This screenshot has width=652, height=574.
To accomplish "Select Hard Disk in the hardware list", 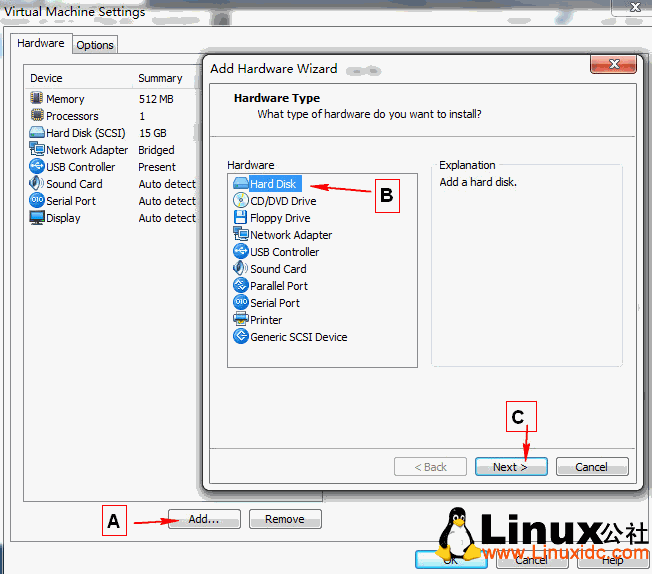I will [x=272, y=184].
